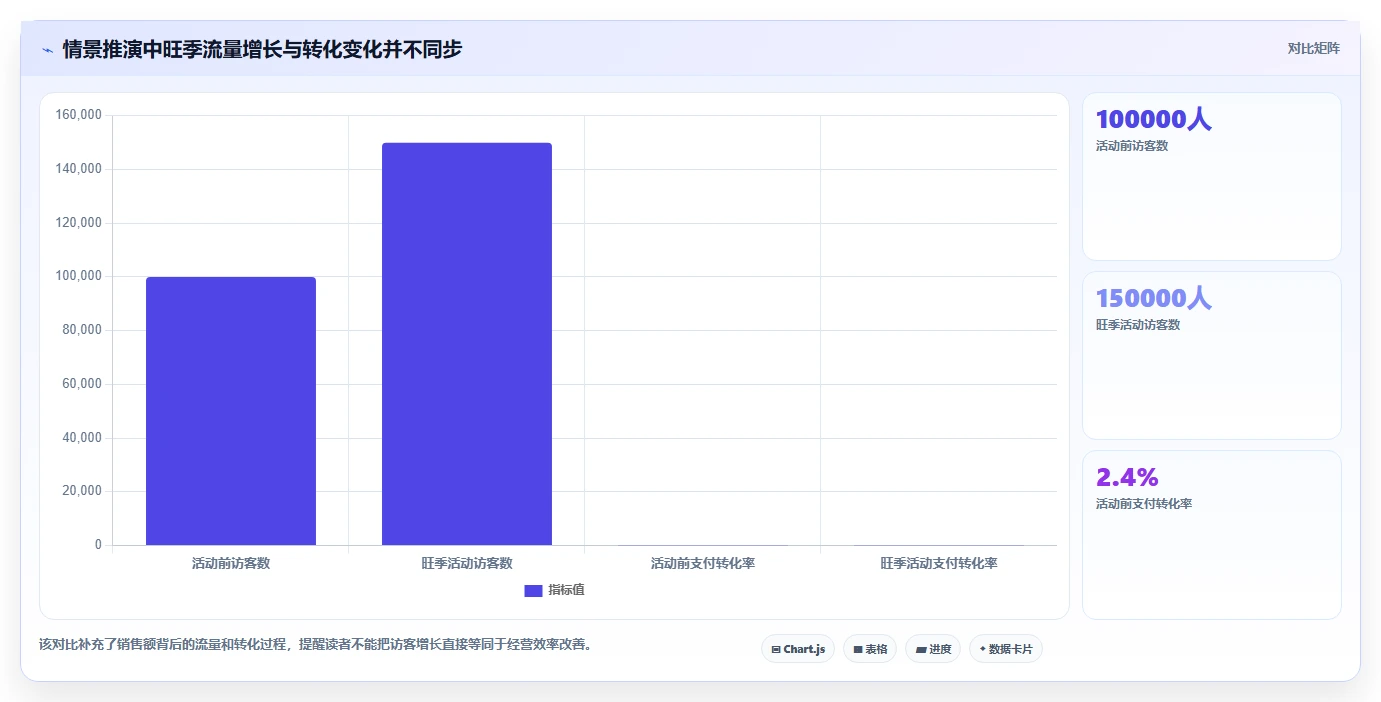Click the 140,000 y-axis tick label
The image size is (1381, 702).
[x=79, y=169]
